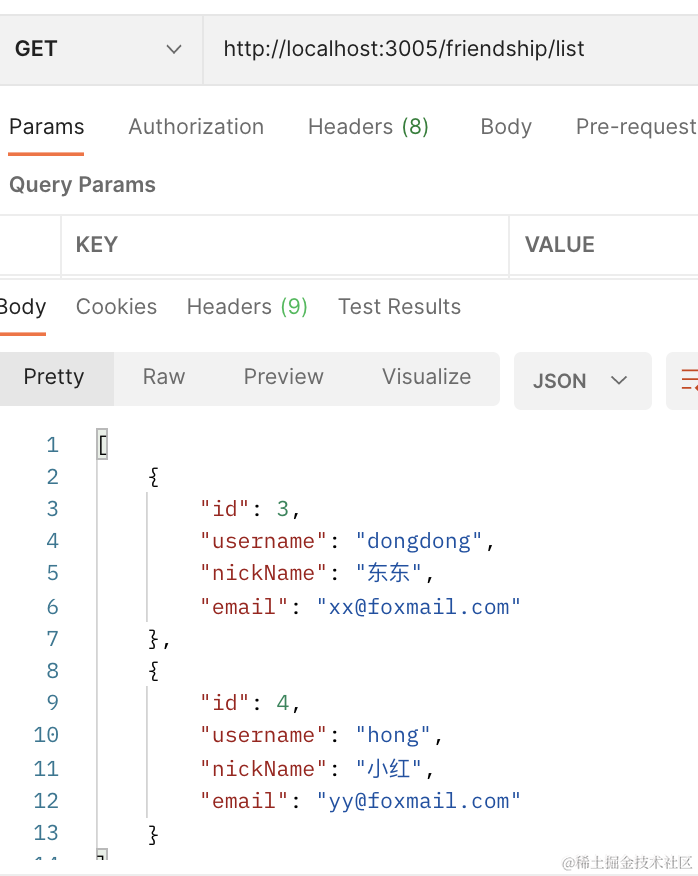Open the GET method dropdown
The width and height of the screenshot is (698, 876).
point(98,49)
